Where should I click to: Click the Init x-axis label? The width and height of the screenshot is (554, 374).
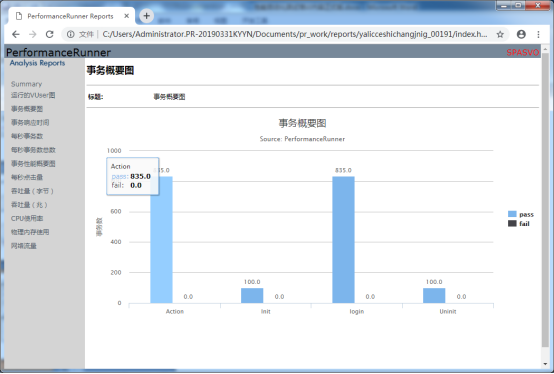[x=266, y=311]
